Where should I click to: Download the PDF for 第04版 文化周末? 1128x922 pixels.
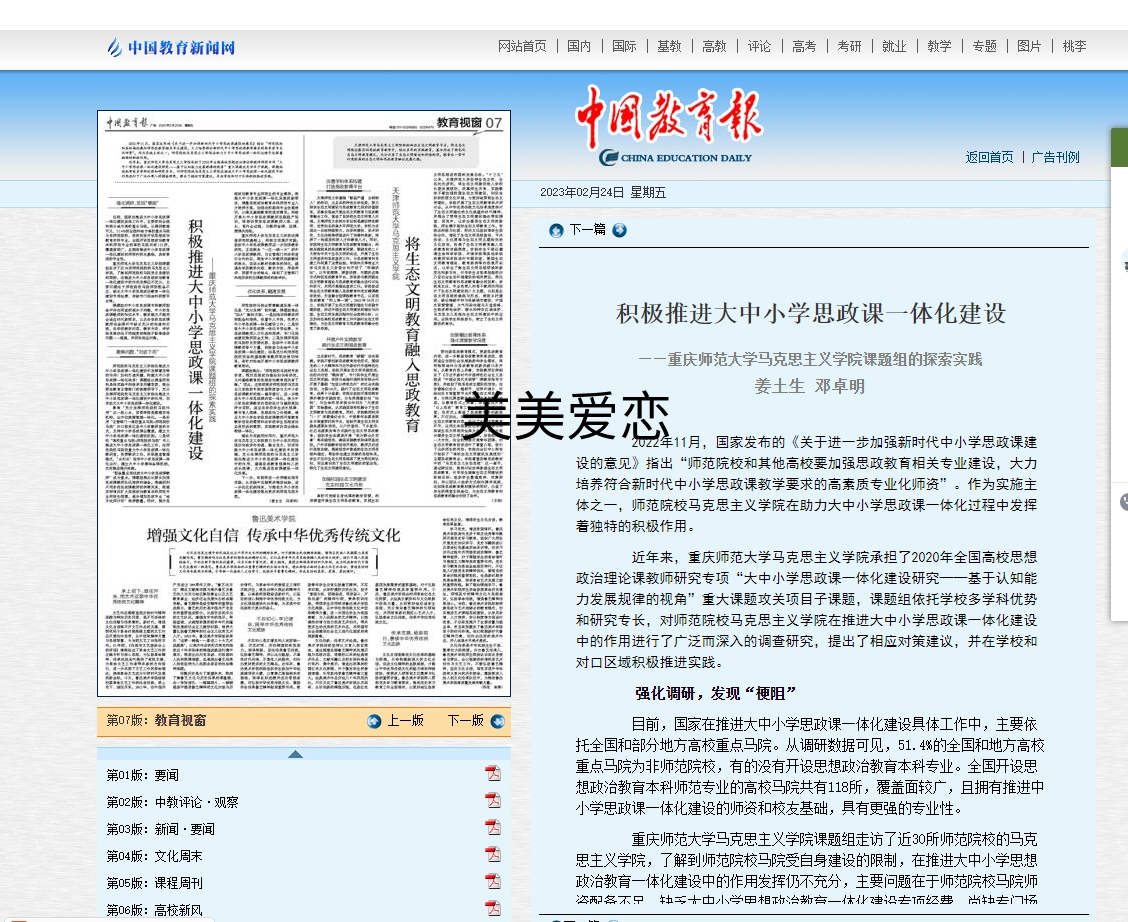pyautogui.click(x=493, y=854)
